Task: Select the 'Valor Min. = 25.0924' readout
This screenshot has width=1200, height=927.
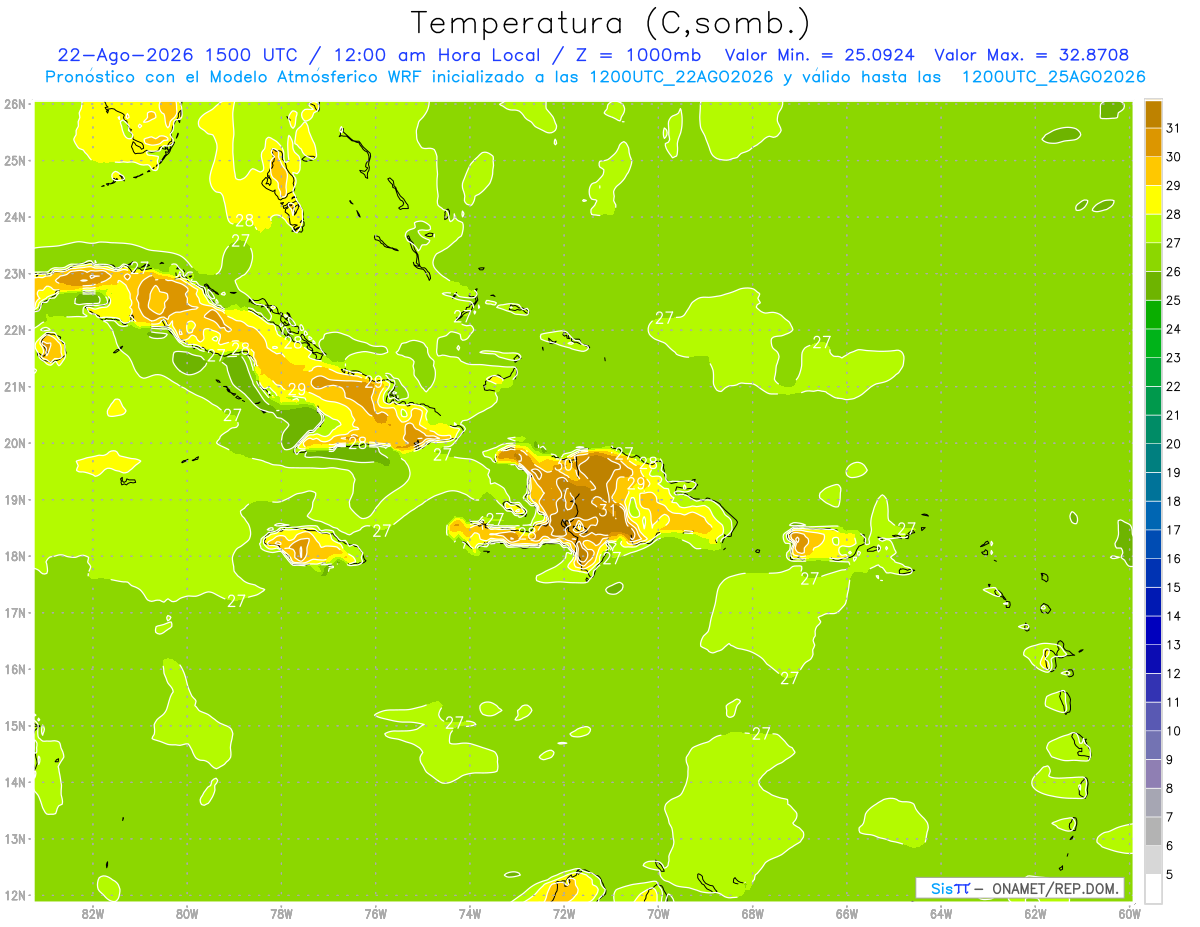Action: point(821,55)
